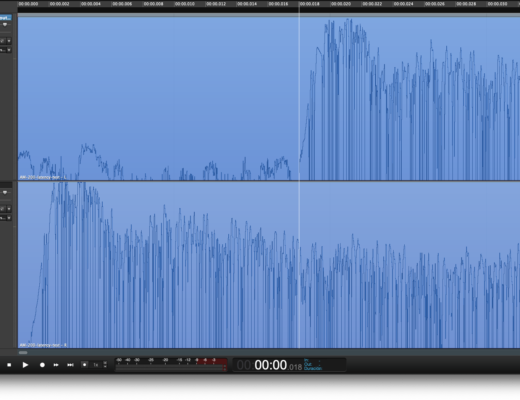
Task: Start recording with the record button
Action: 42,365
